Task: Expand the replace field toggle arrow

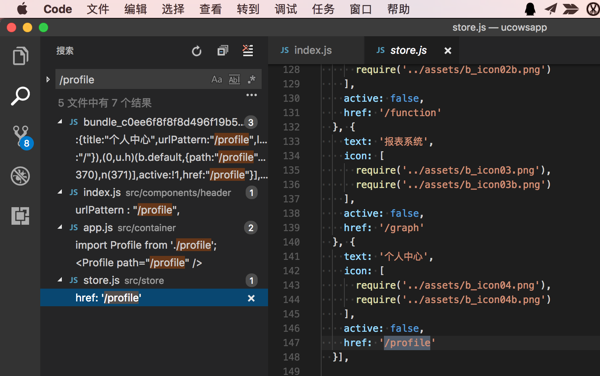Action: [48, 80]
